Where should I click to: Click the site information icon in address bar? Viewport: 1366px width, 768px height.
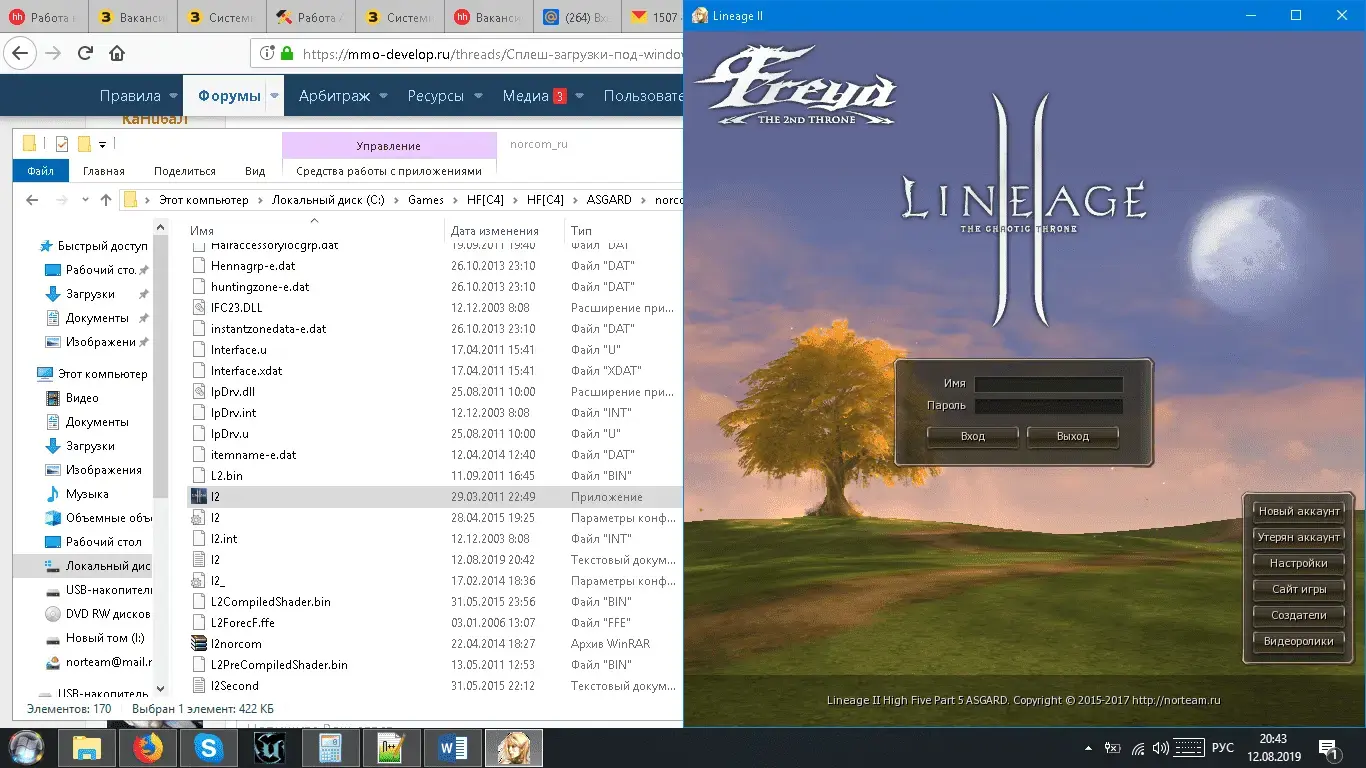(268, 54)
